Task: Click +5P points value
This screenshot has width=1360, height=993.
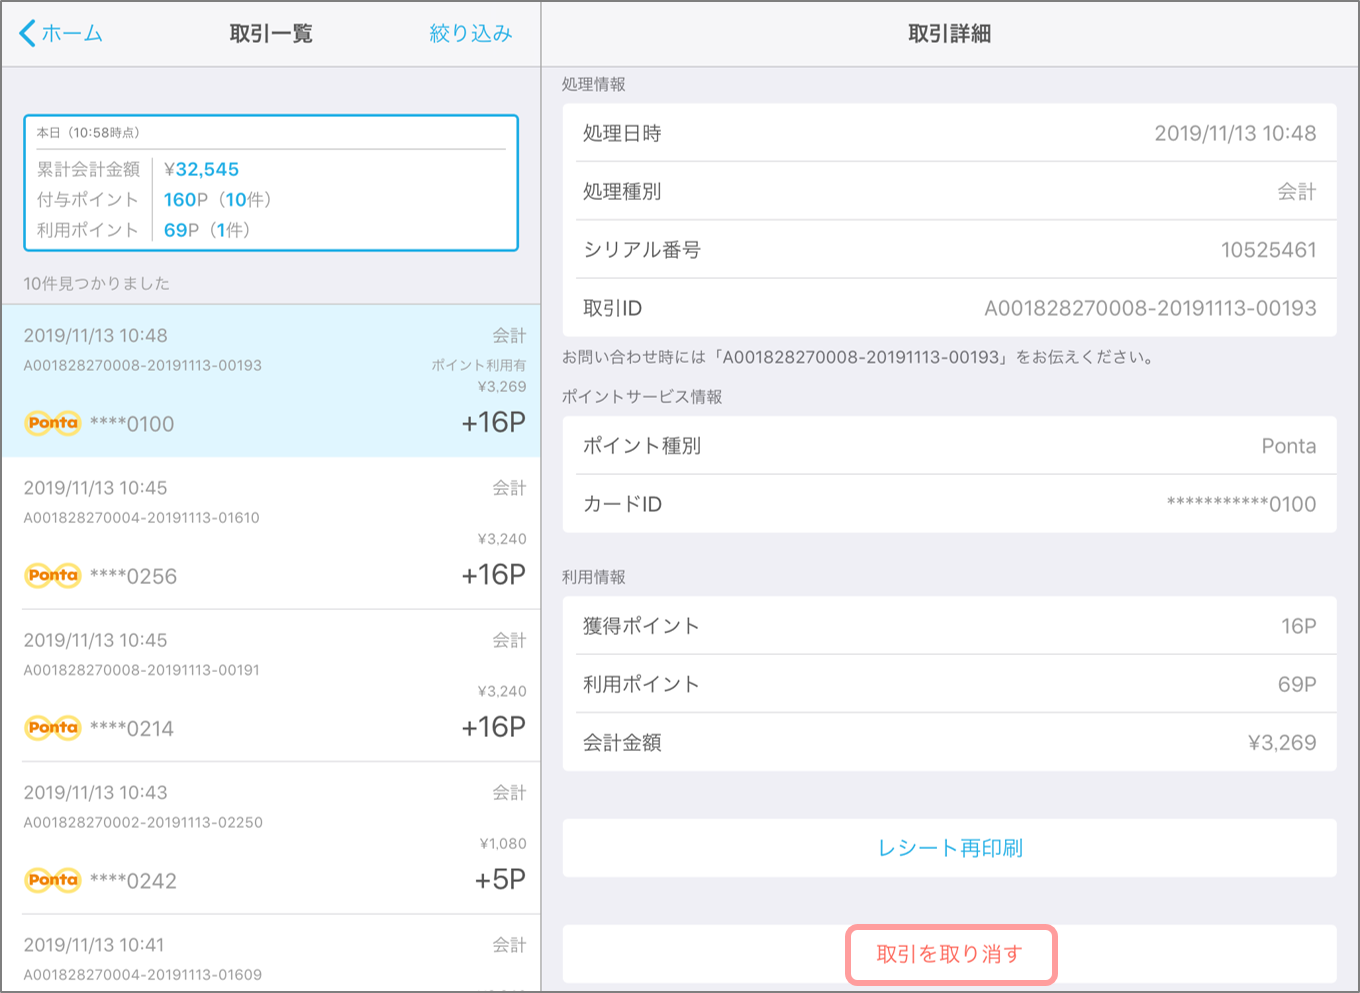Action: point(500,879)
